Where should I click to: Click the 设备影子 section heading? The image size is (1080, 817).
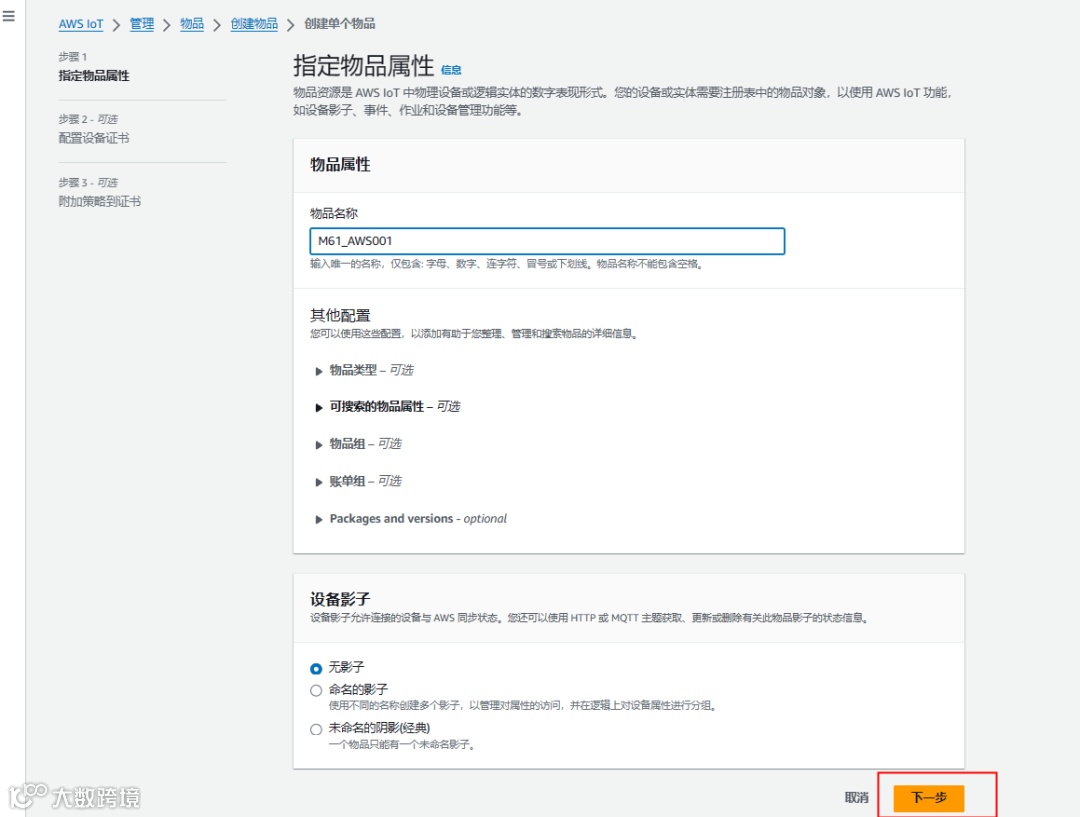(x=340, y=599)
